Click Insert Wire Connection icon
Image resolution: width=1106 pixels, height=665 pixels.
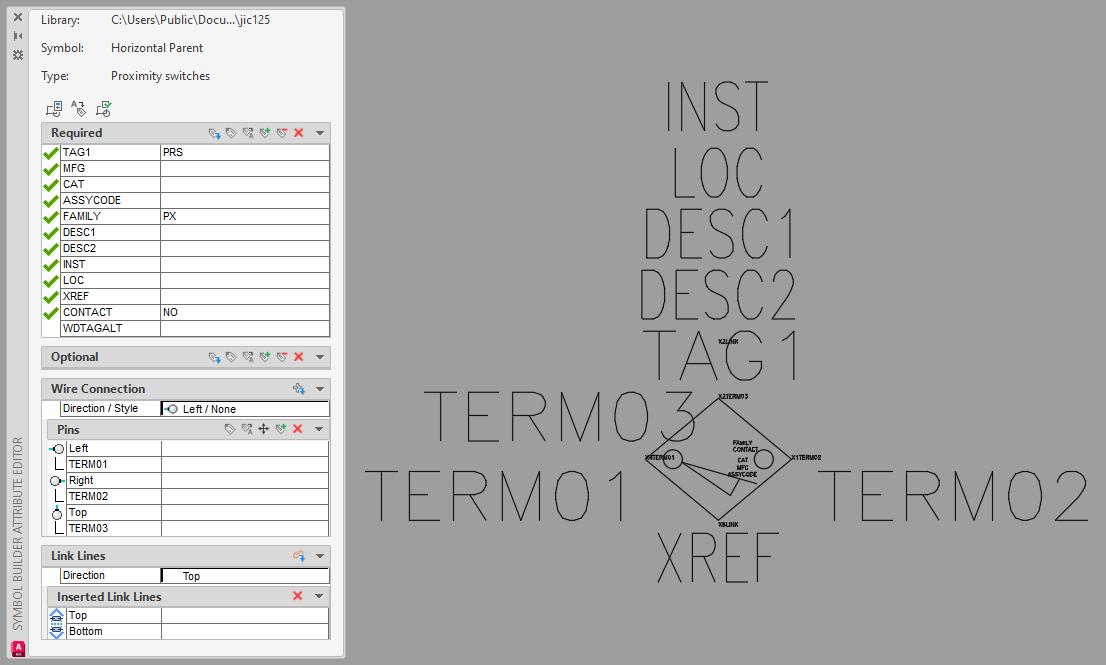(x=298, y=389)
